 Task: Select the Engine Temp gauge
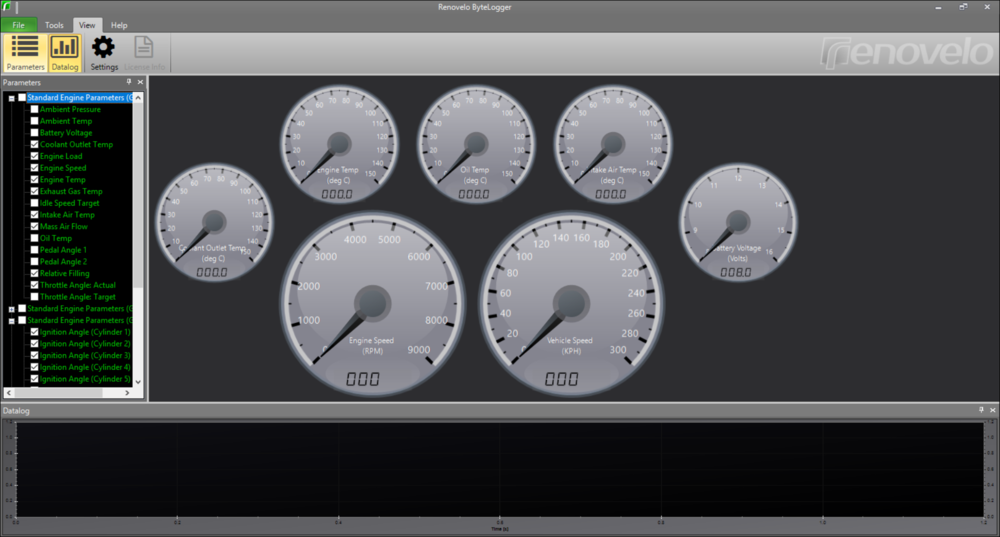pos(339,144)
